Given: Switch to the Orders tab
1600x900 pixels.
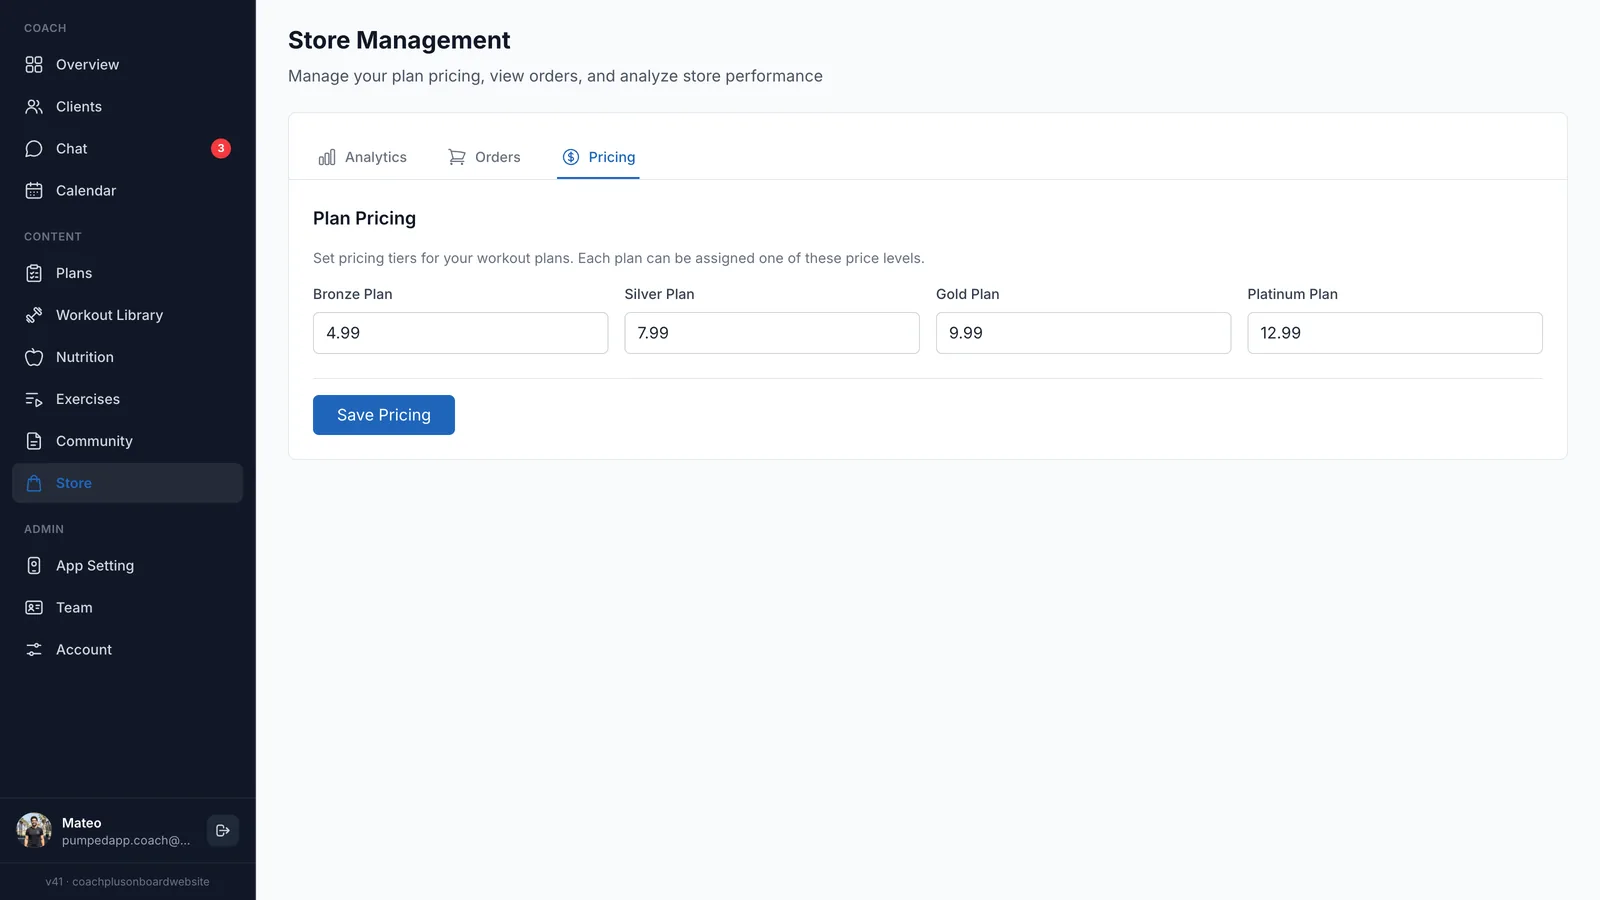Looking at the screenshot, I should [x=484, y=157].
